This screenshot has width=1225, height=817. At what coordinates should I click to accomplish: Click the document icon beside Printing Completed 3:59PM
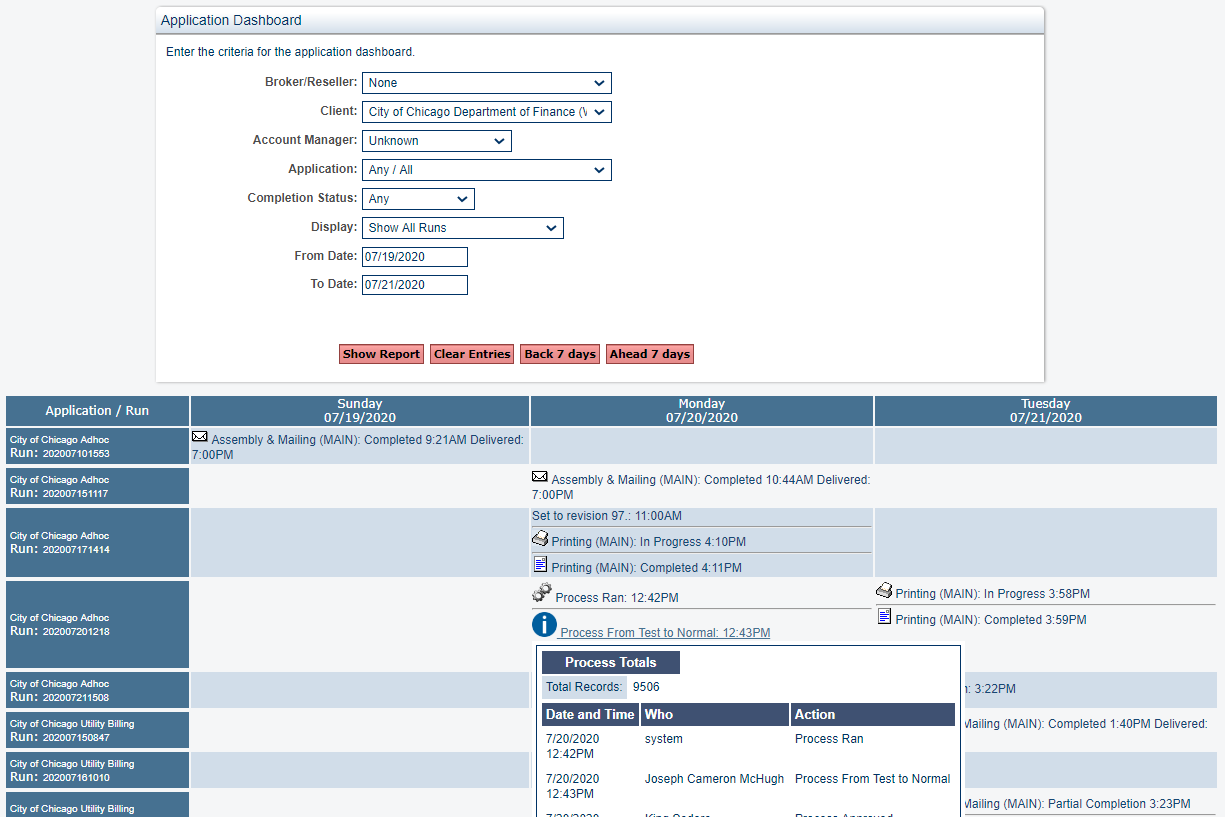click(884, 617)
